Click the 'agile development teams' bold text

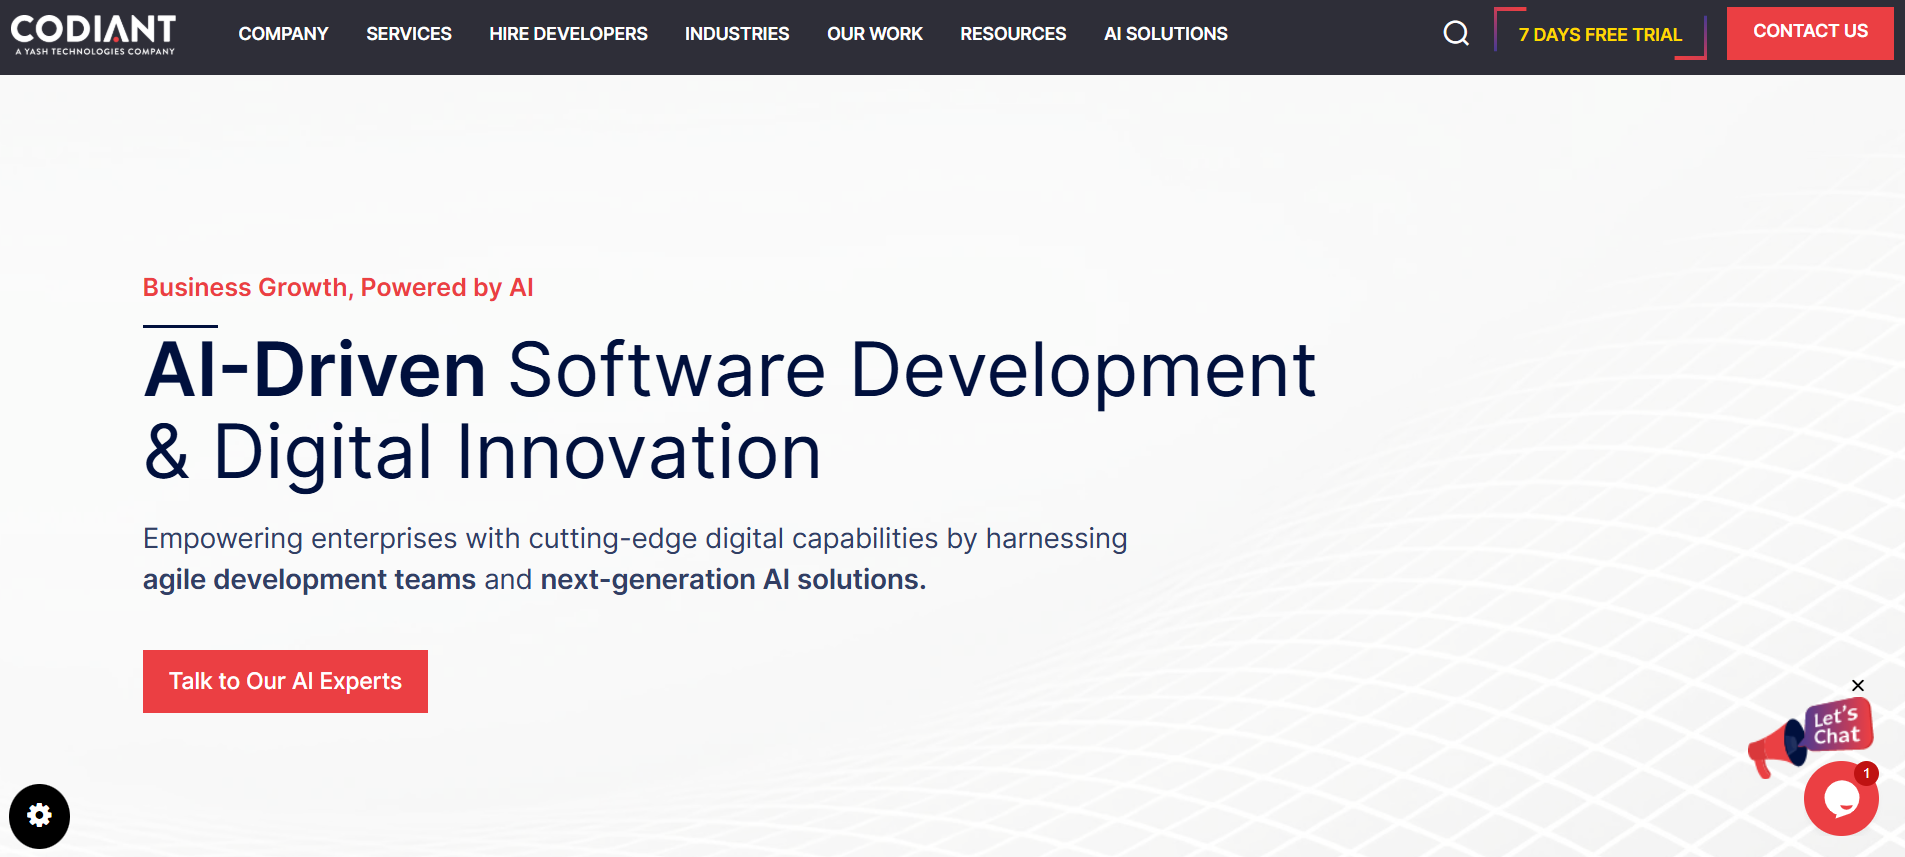pos(309,580)
